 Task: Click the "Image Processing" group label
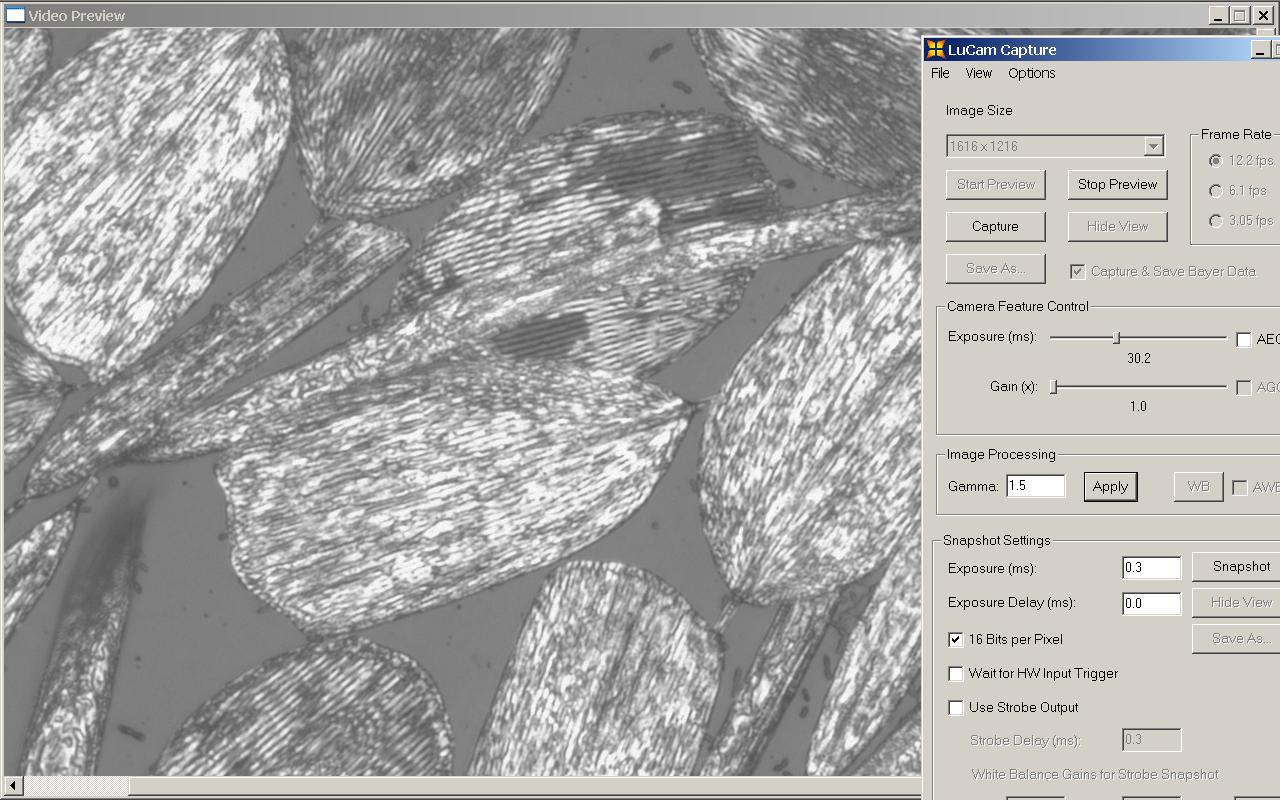[1001, 454]
